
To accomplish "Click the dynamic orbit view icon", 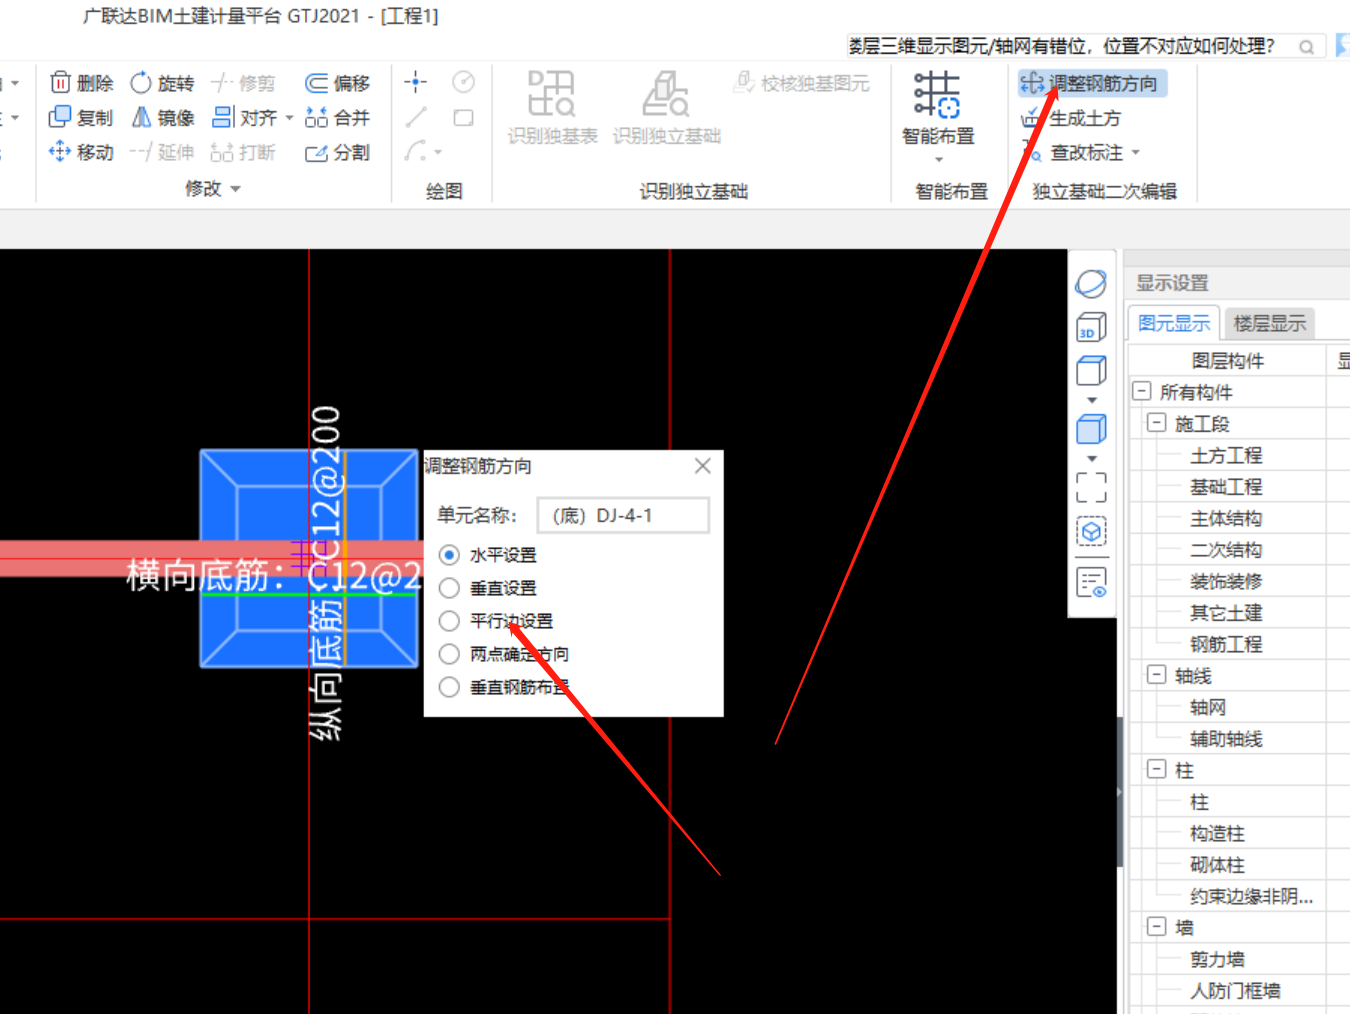I will click(x=1091, y=284).
